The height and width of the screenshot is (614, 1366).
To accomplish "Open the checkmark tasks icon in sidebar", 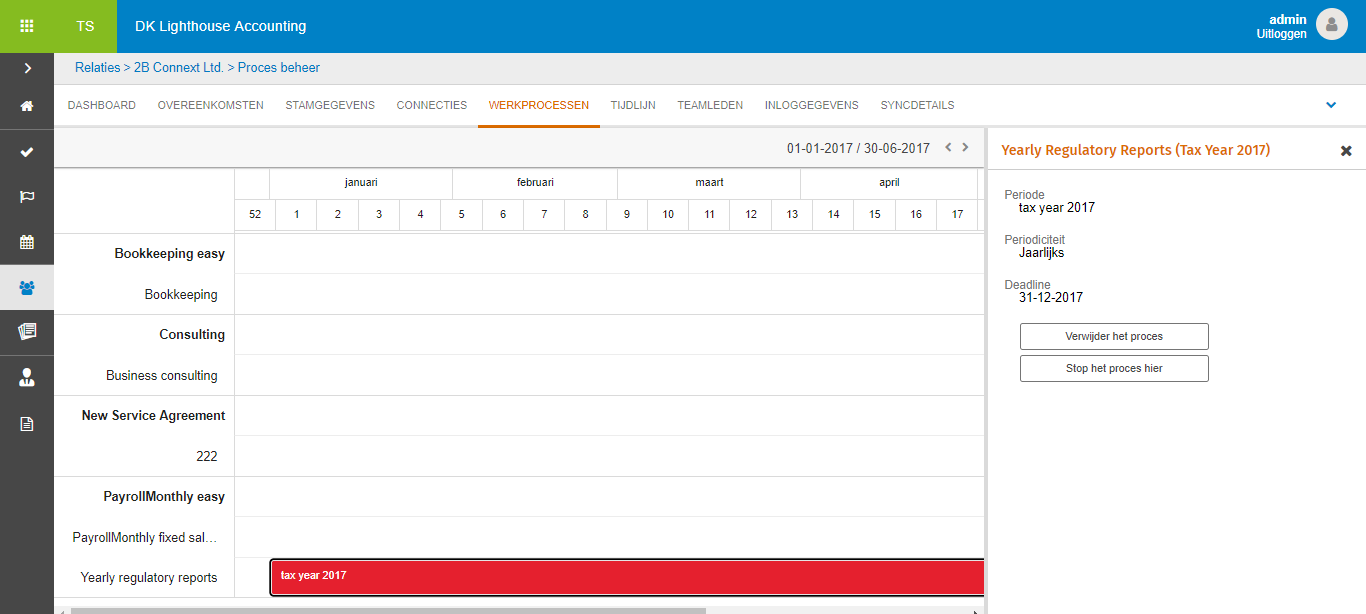I will [27, 152].
